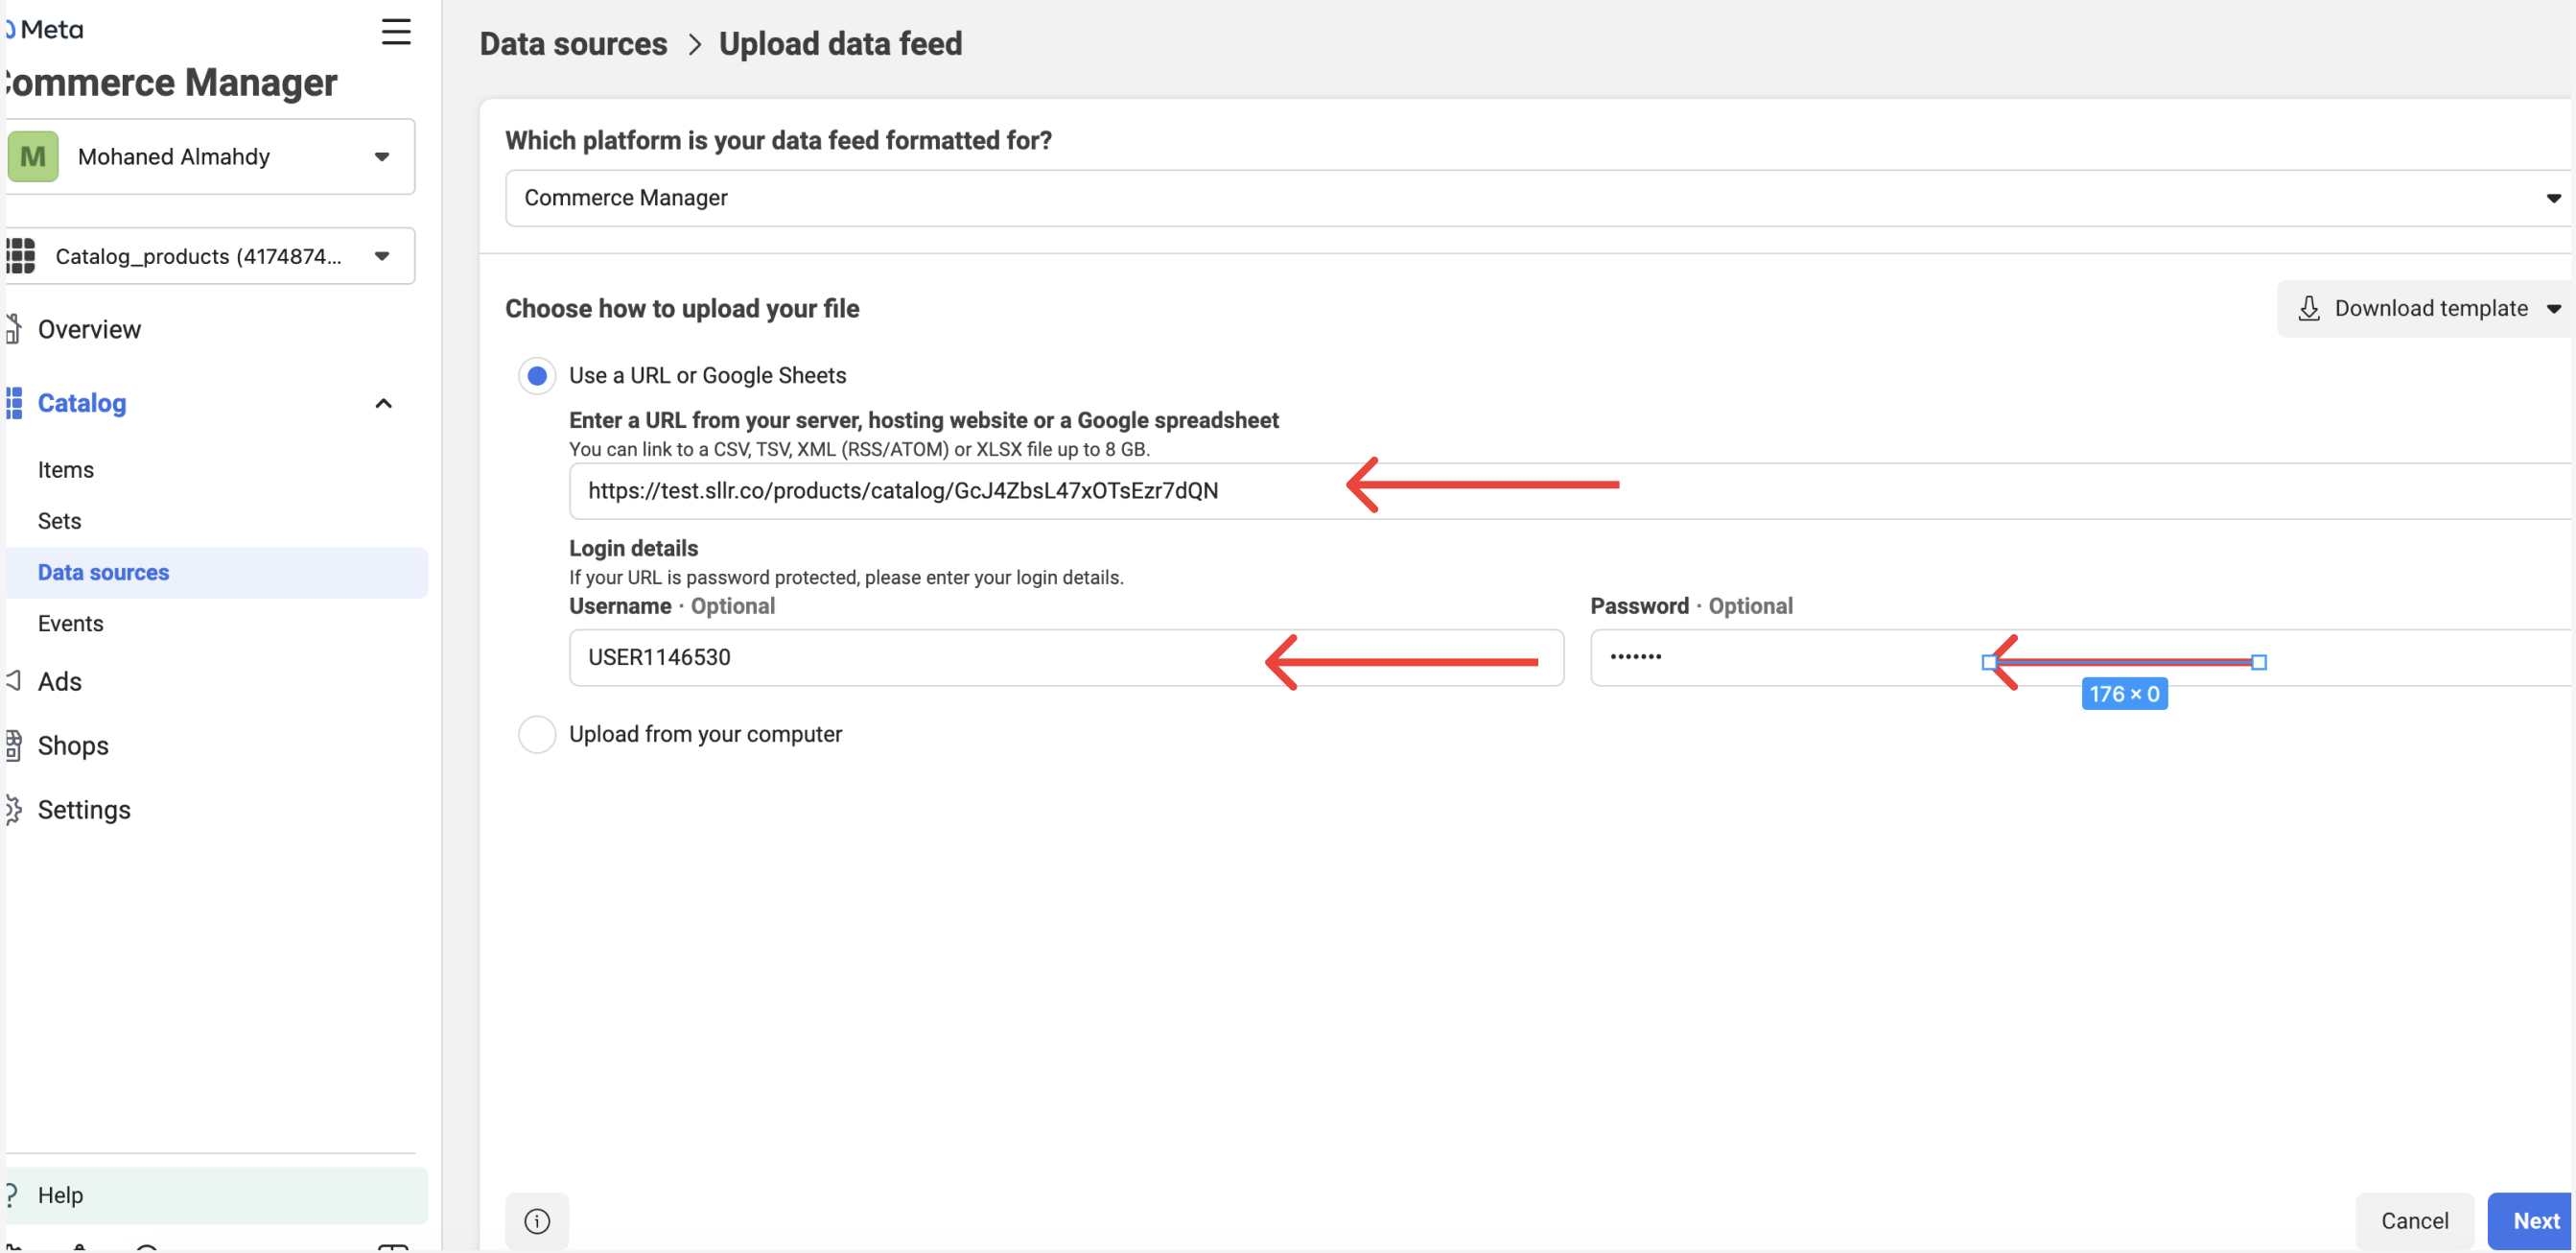Click the Help question mark icon
This screenshot has height=1253, width=2576.
point(12,1194)
